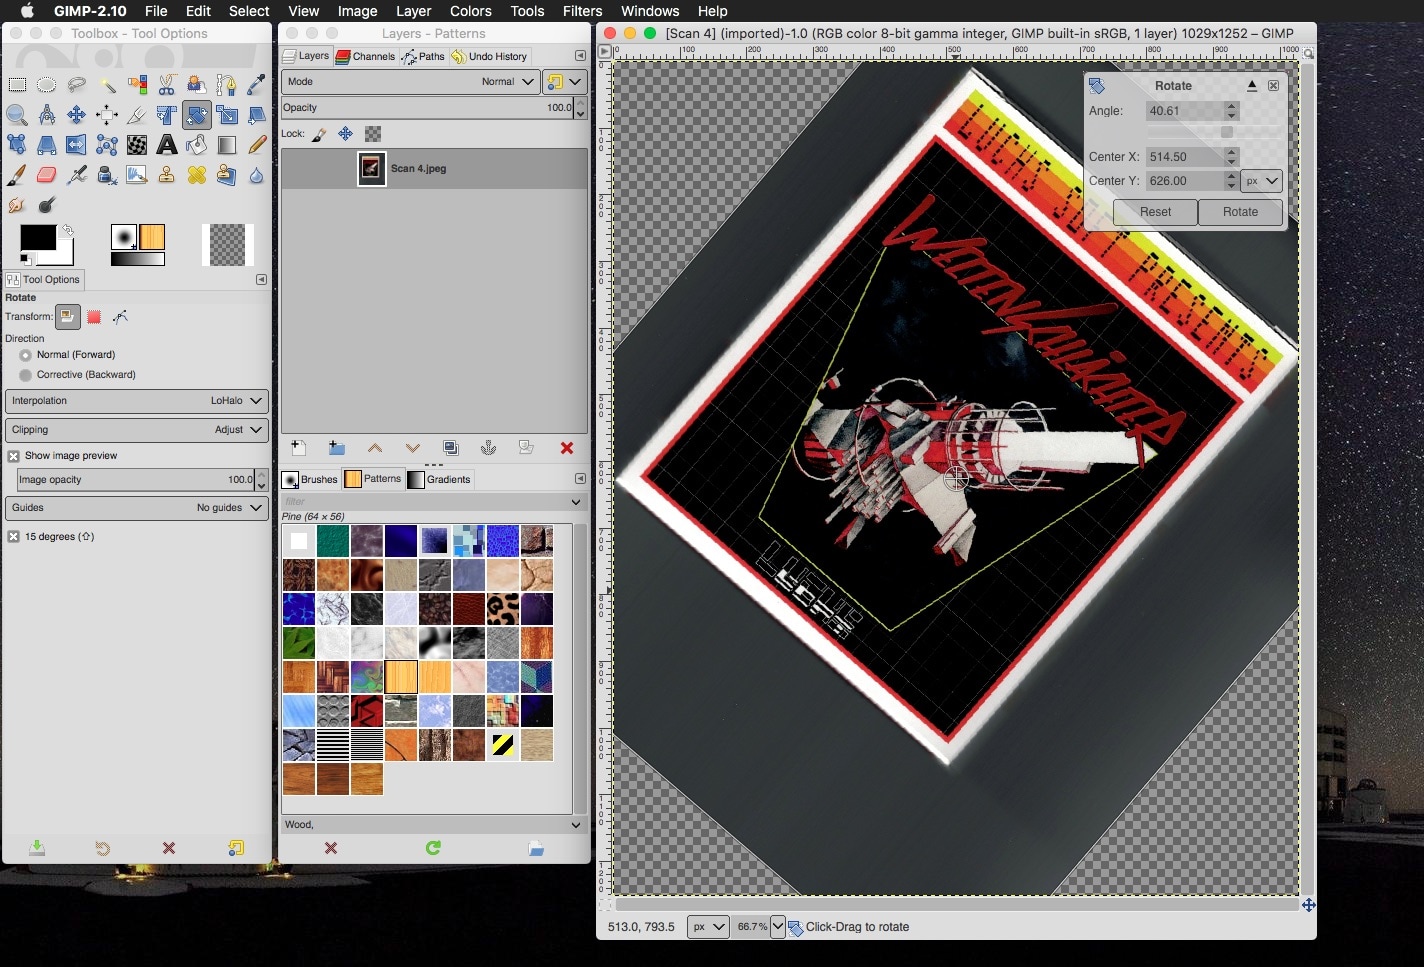Image resolution: width=1424 pixels, height=967 pixels.
Task: Open pattern filter dropdown arrow
Action: pos(576,502)
